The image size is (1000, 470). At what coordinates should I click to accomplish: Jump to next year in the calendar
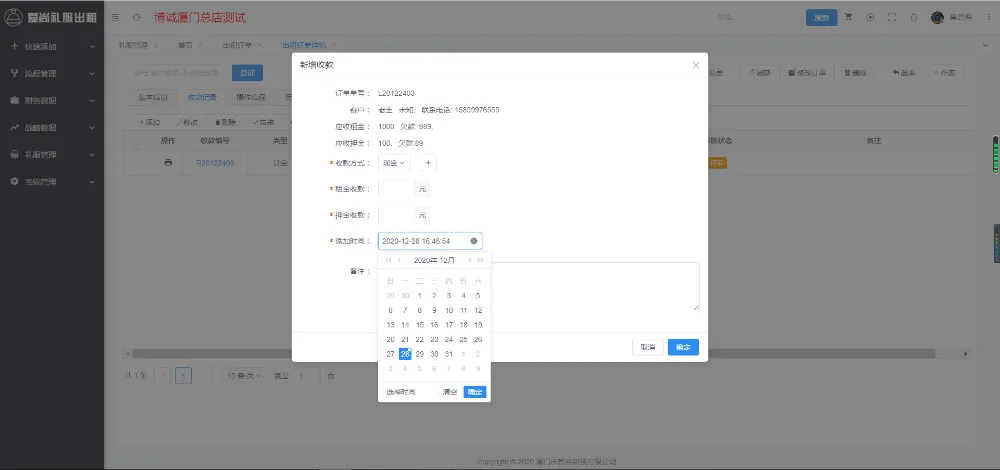click(481, 260)
